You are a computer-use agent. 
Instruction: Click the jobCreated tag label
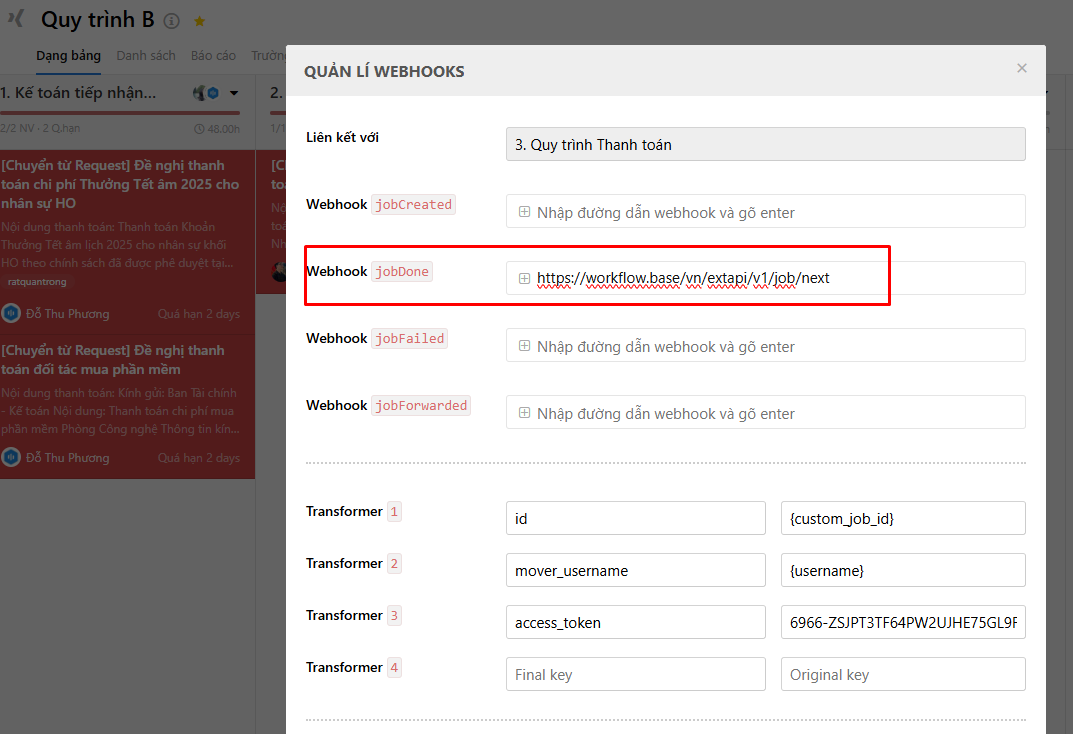413,205
